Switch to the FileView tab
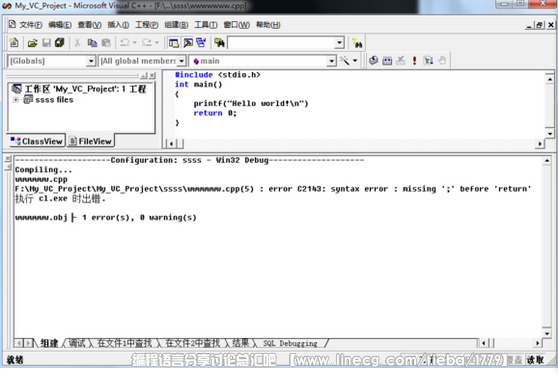The image size is (558, 377). pos(90,141)
